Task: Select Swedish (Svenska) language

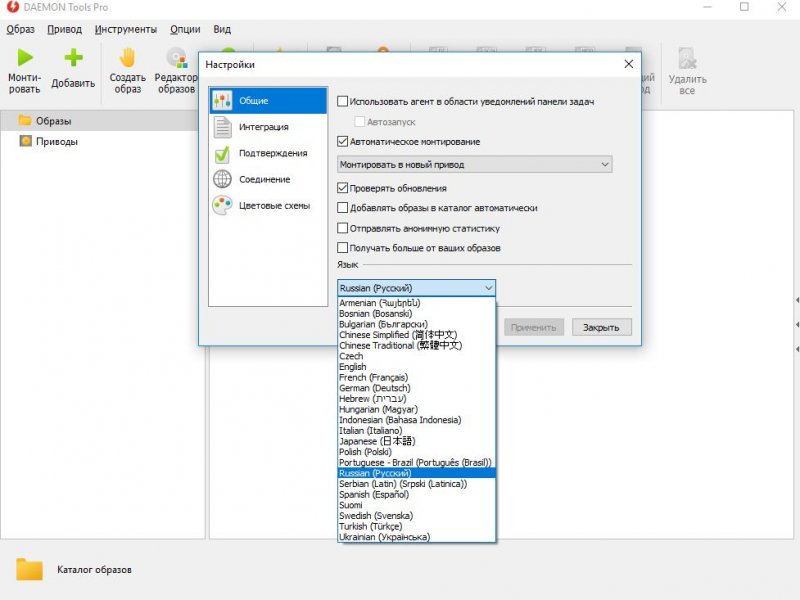Action: pyautogui.click(x=416, y=516)
